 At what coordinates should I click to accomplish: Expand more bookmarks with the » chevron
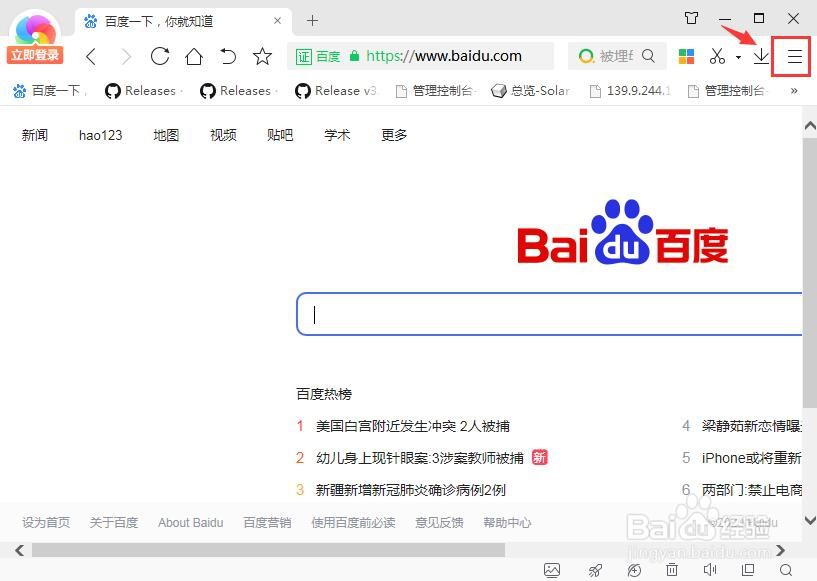click(794, 91)
